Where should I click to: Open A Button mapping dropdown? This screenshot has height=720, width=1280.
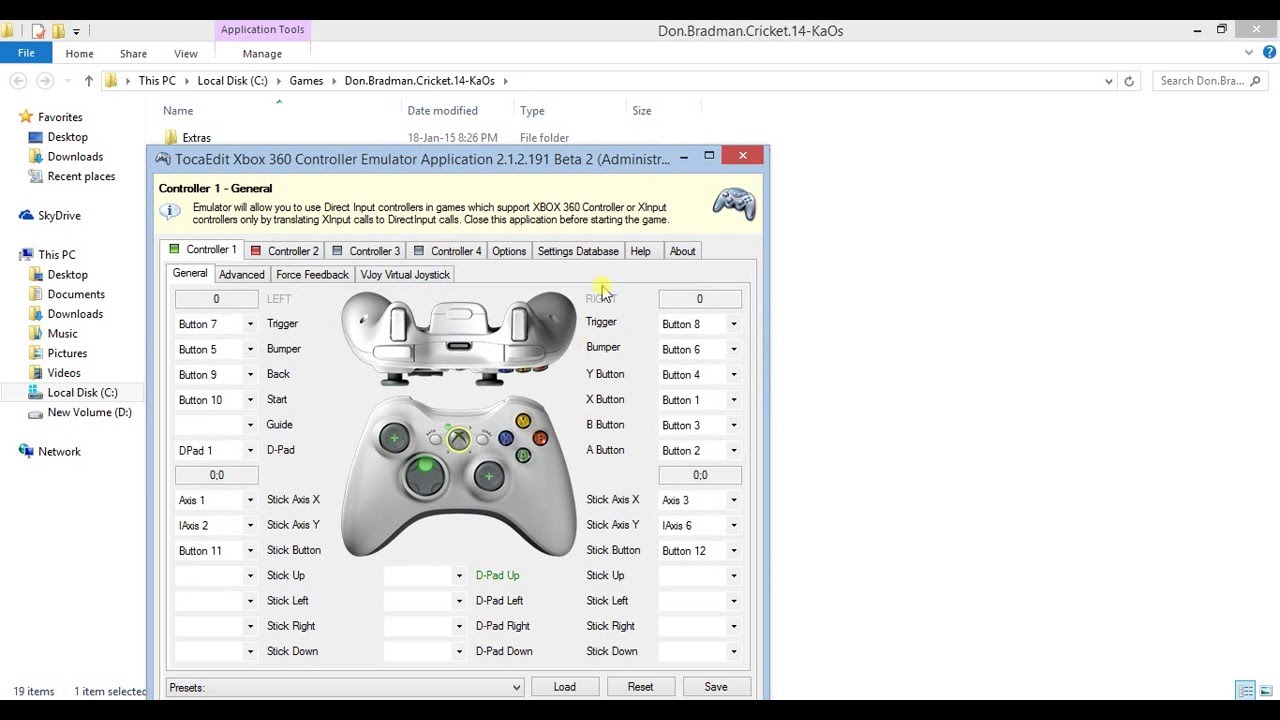(x=733, y=450)
